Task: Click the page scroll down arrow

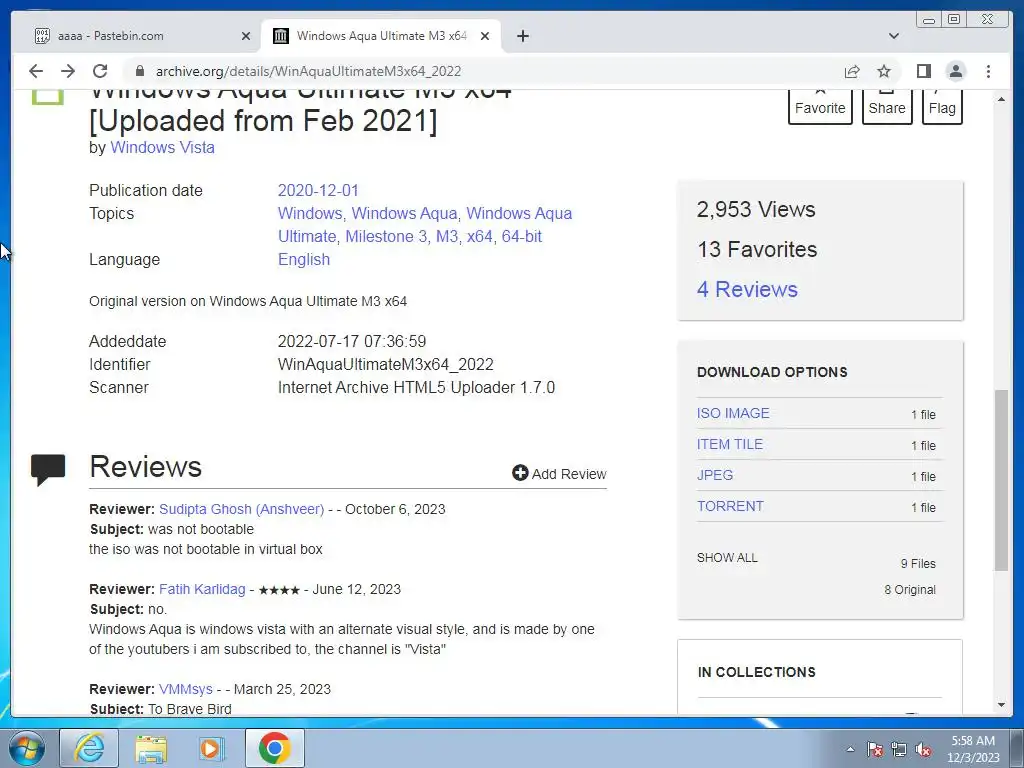Action: 1001,705
